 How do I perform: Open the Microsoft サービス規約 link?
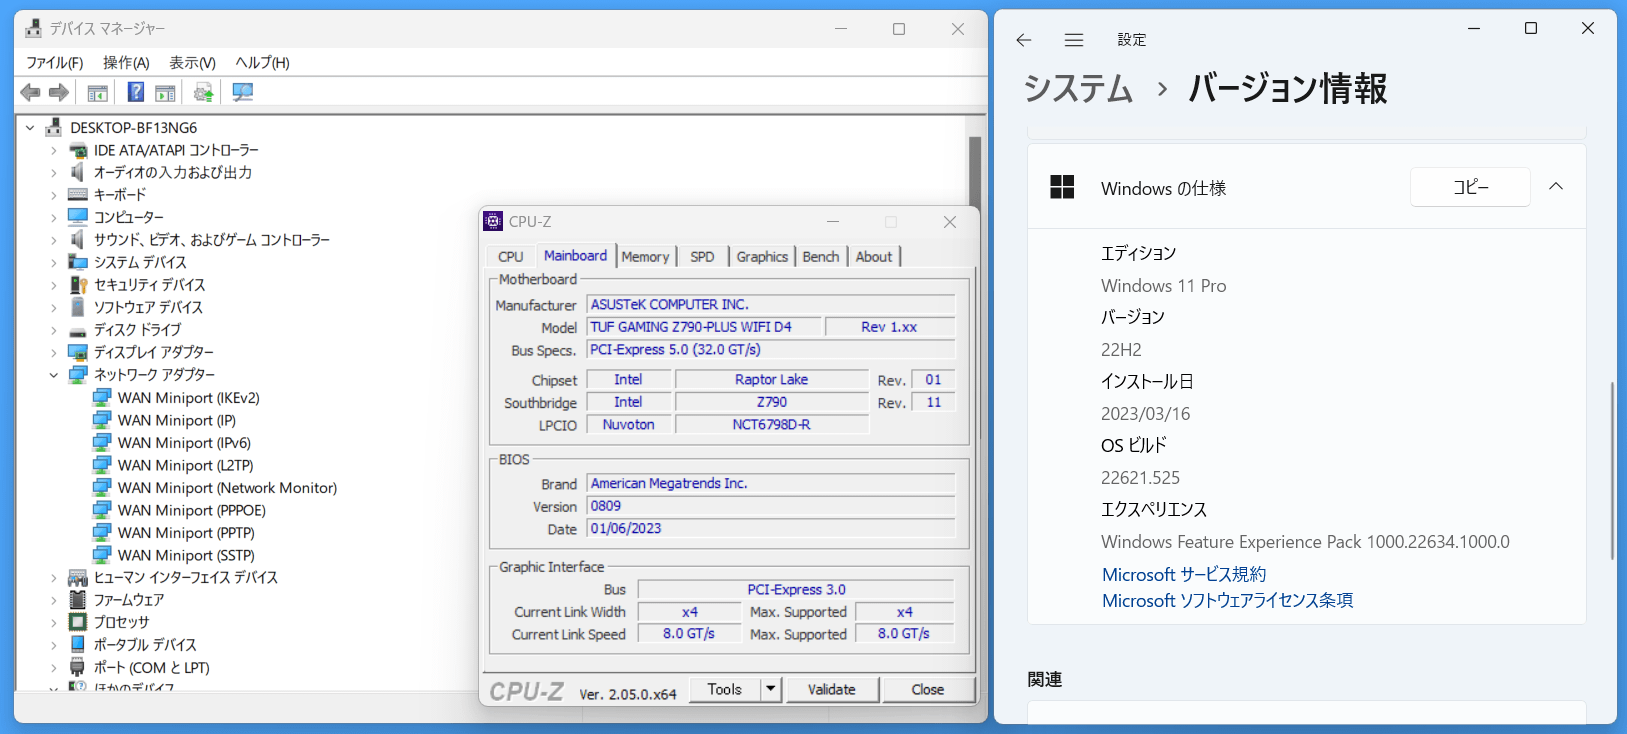pyautogui.click(x=1184, y=574)
